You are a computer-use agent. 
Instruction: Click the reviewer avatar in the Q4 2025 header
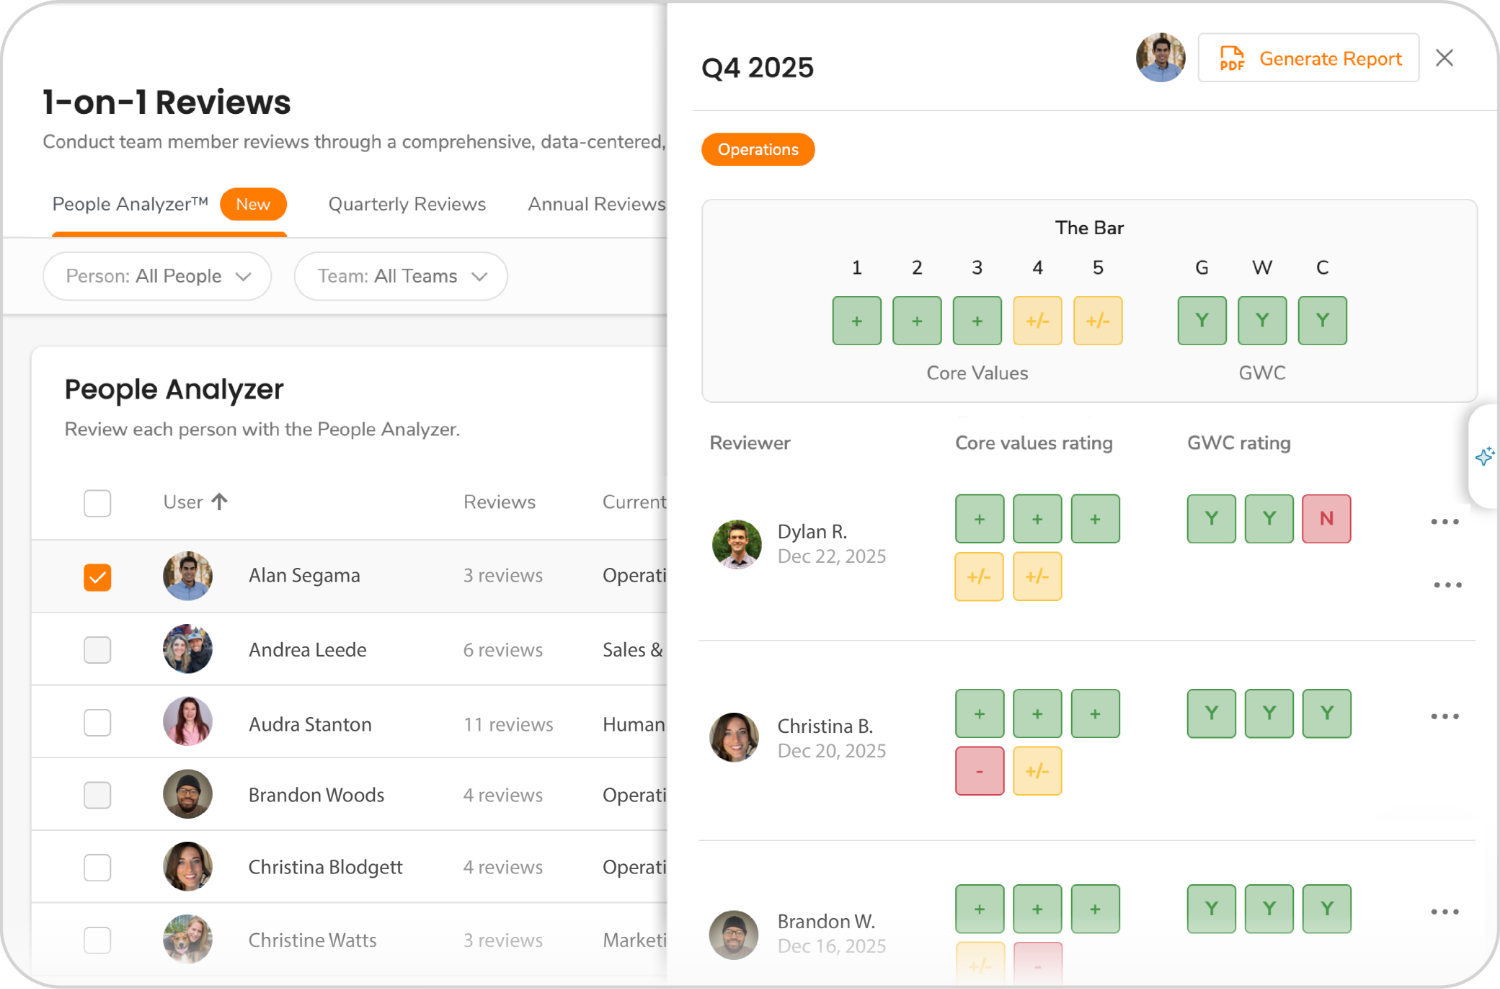point(1160,57)
